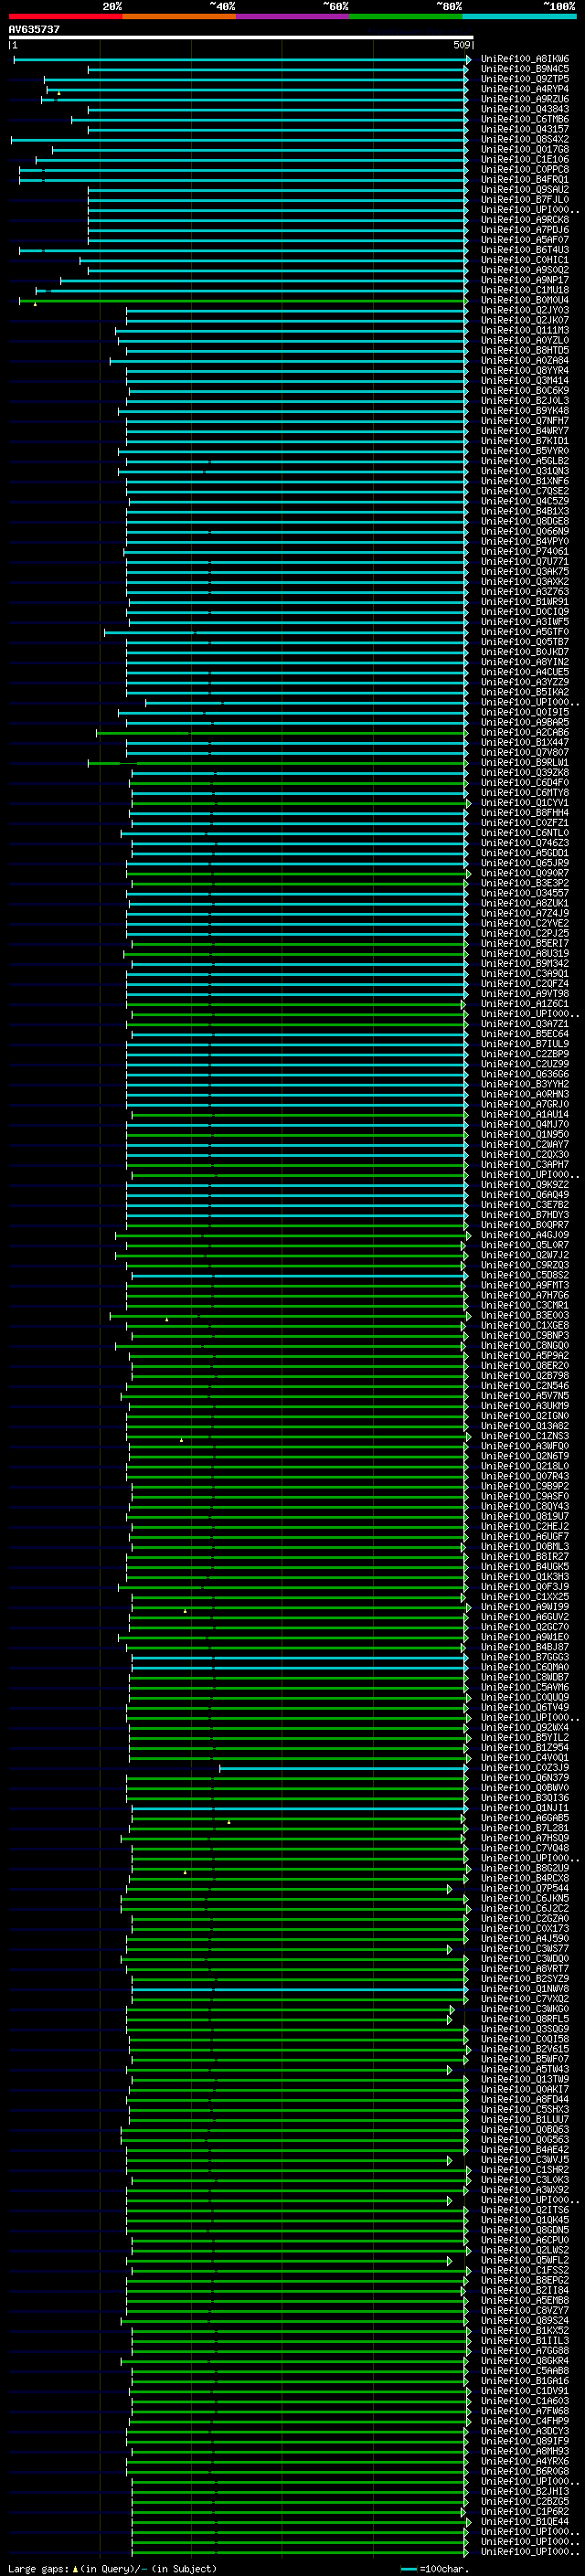585x2576 pixels.
Task: Open hit UniRef100_A8IKW6 label
Action: 525,59
